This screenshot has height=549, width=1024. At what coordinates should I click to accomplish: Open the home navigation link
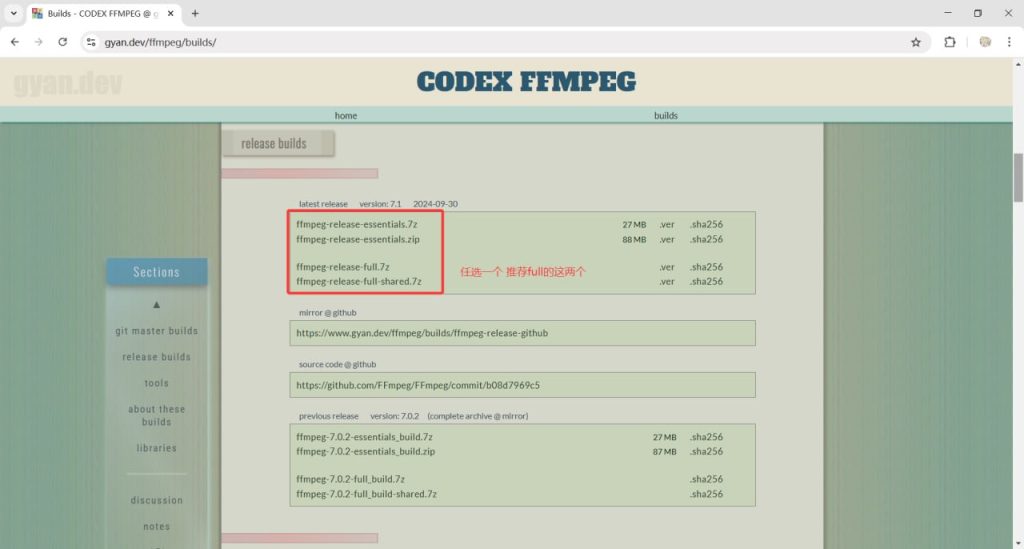click(x=345, y=116)
